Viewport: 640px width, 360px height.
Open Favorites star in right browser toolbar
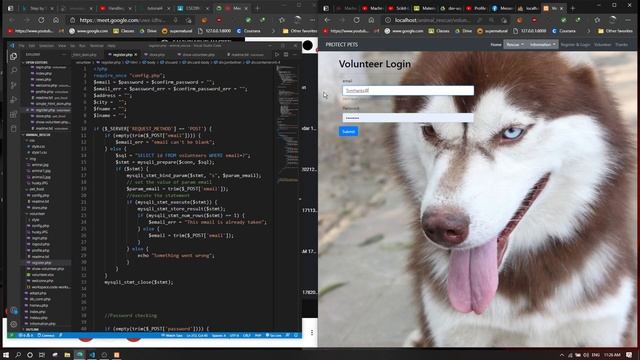point(597,20)
